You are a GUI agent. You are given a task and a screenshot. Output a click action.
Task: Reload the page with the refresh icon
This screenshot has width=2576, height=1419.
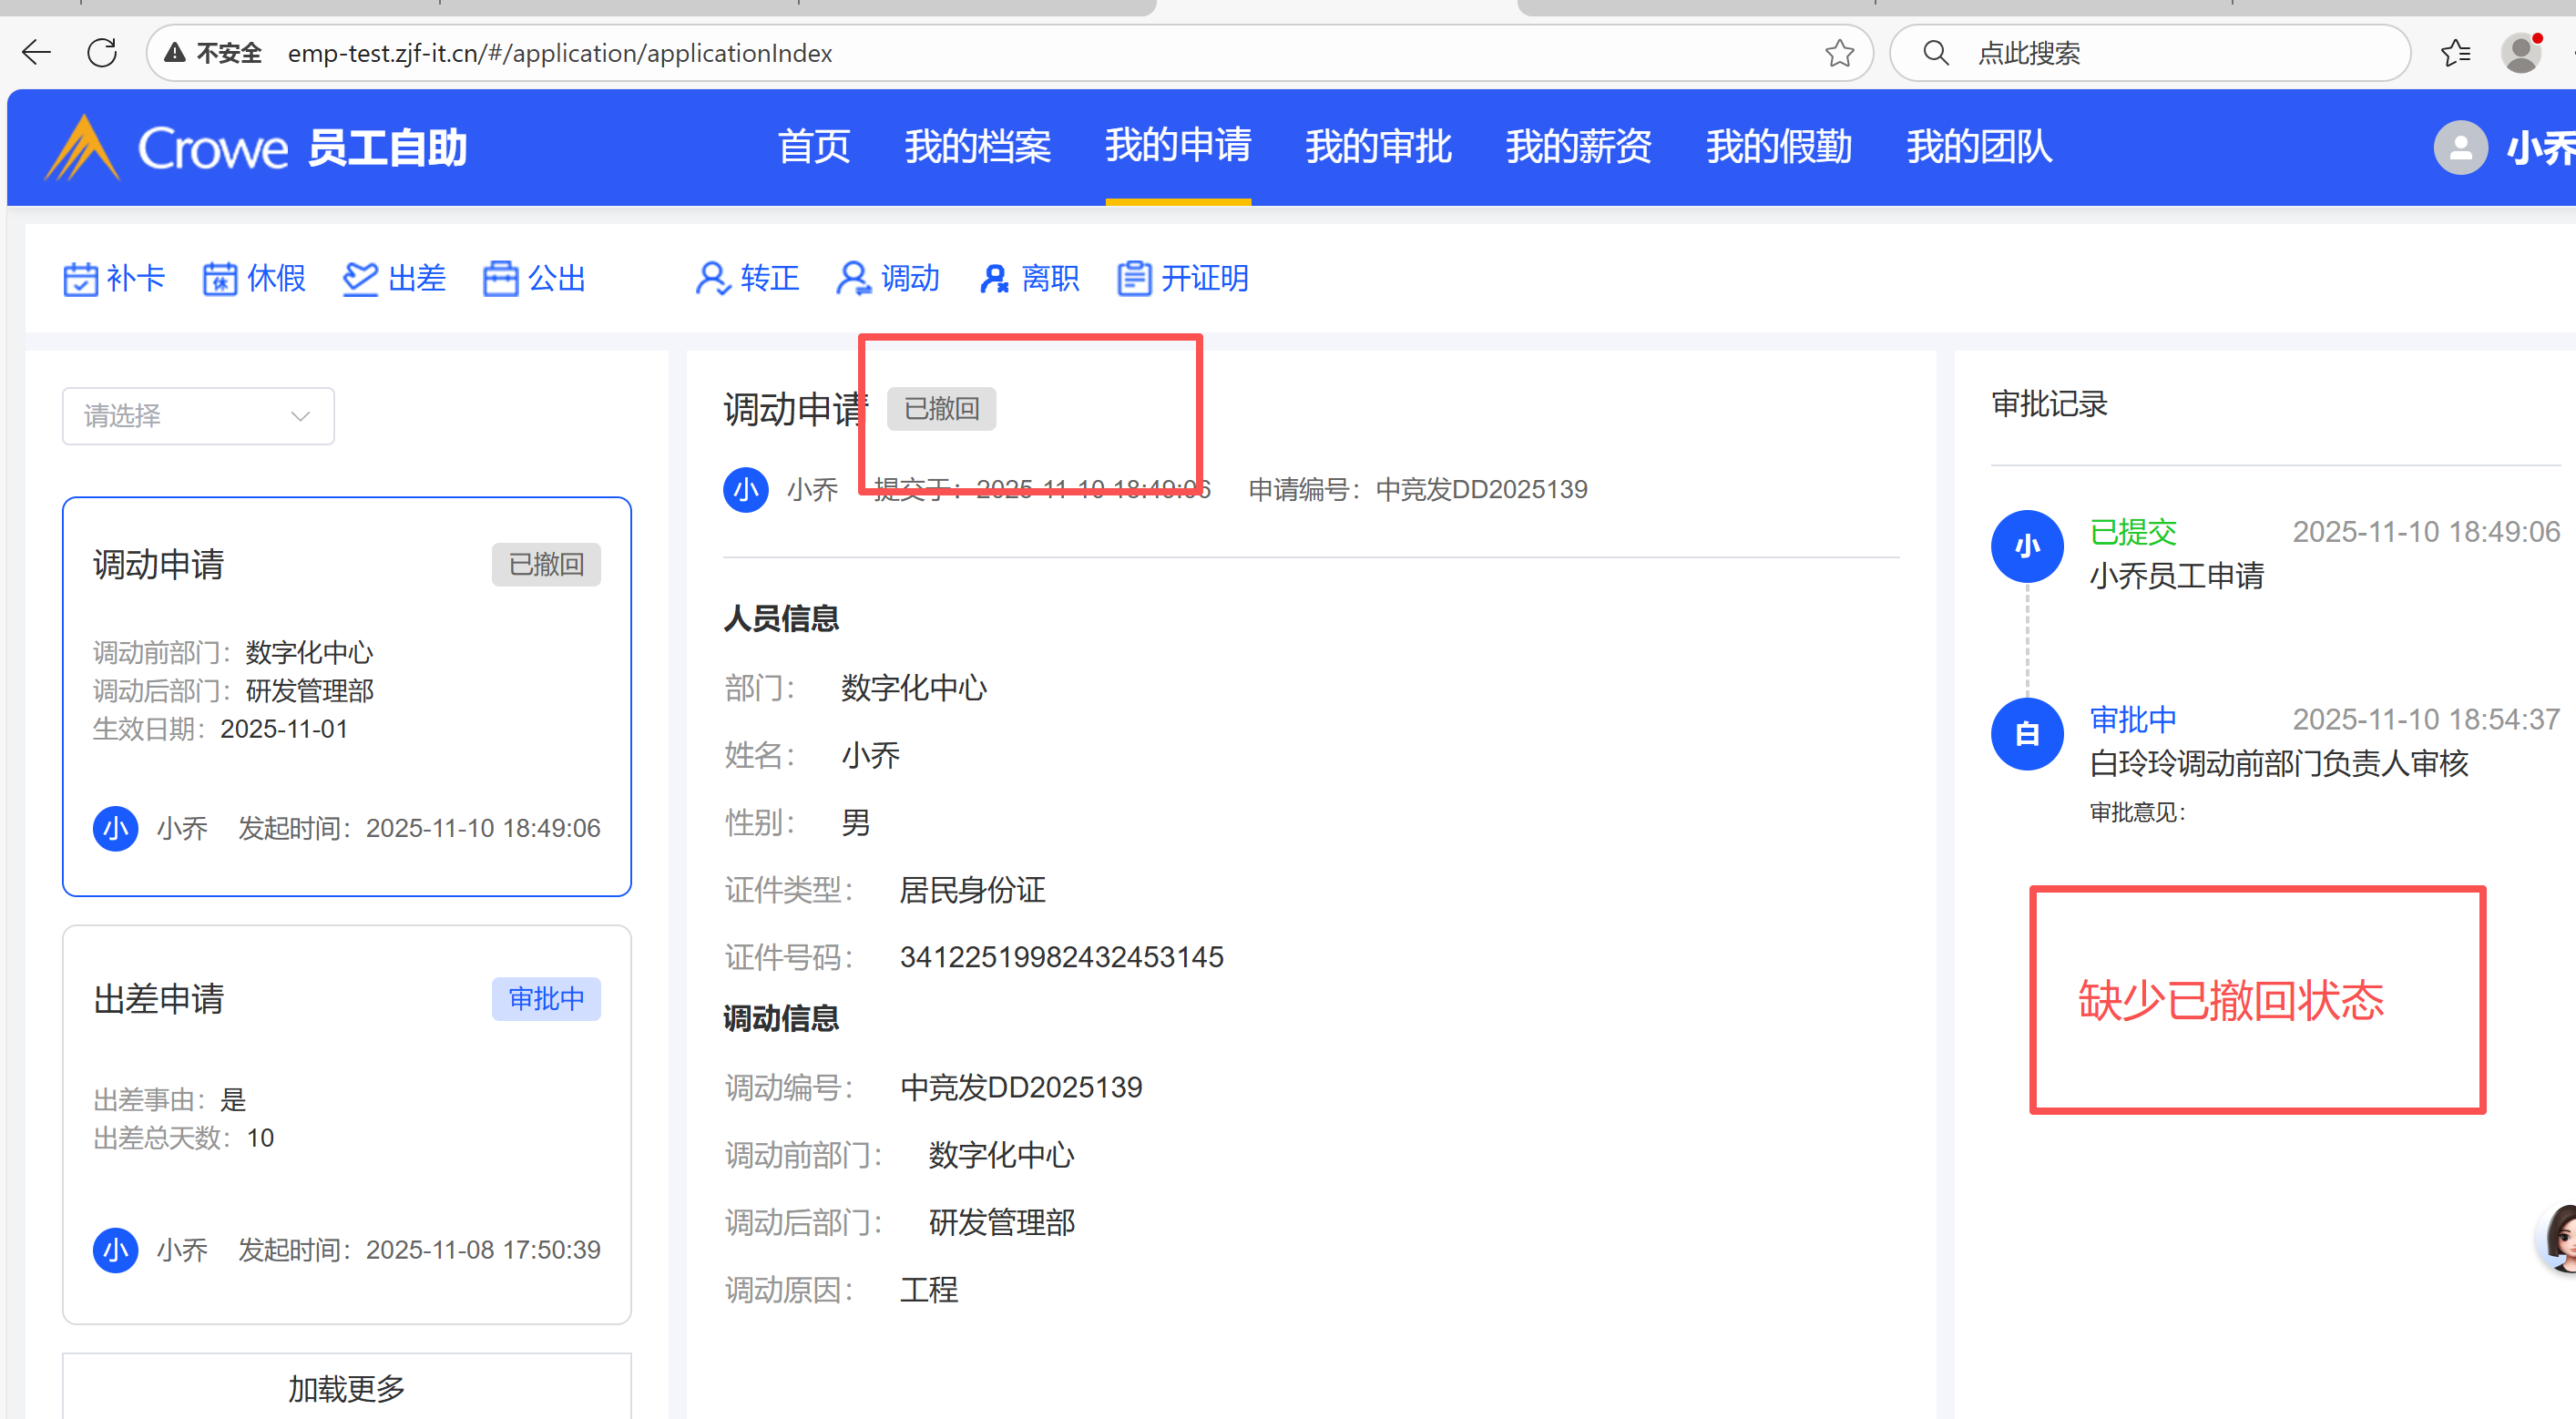pos(102,53)
